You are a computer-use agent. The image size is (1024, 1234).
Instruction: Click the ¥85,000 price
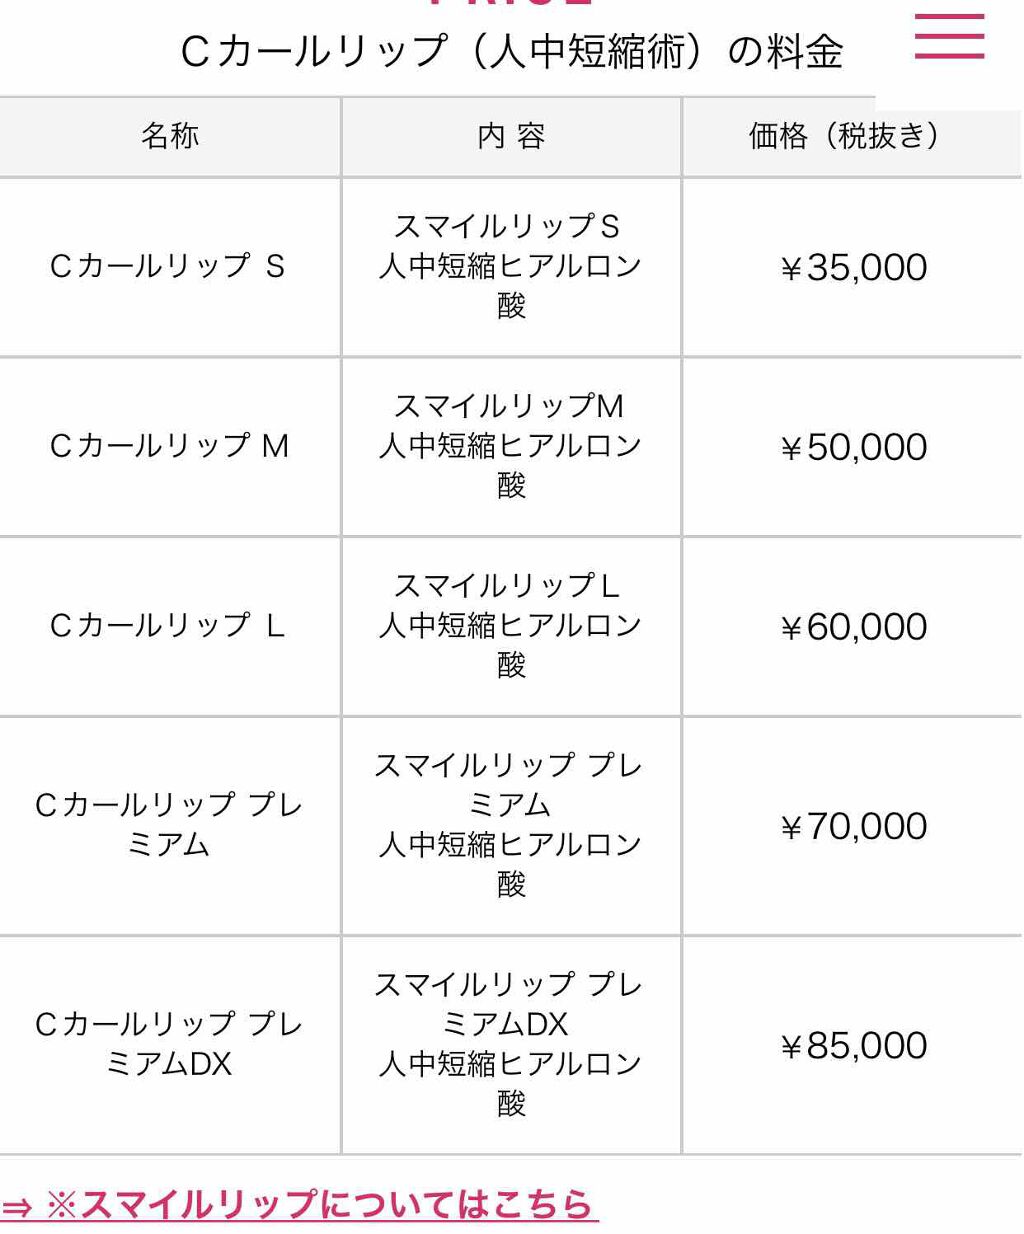853,1046
